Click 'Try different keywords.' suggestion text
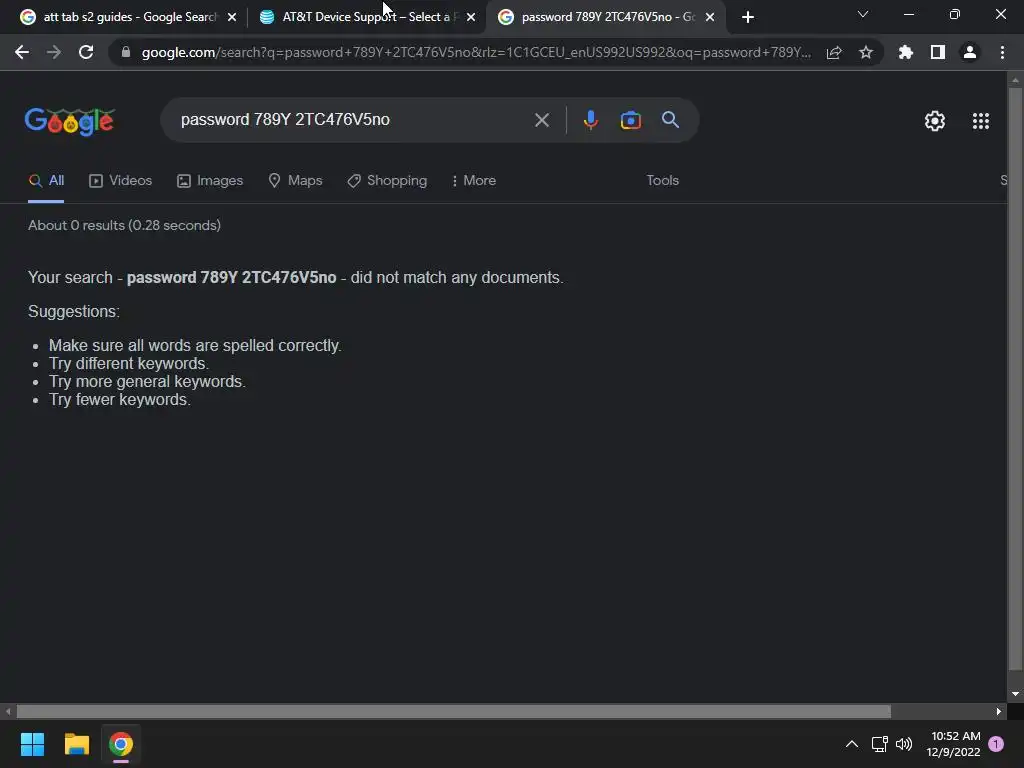This screenshot has height=768, width=1024. coord(129,364)
